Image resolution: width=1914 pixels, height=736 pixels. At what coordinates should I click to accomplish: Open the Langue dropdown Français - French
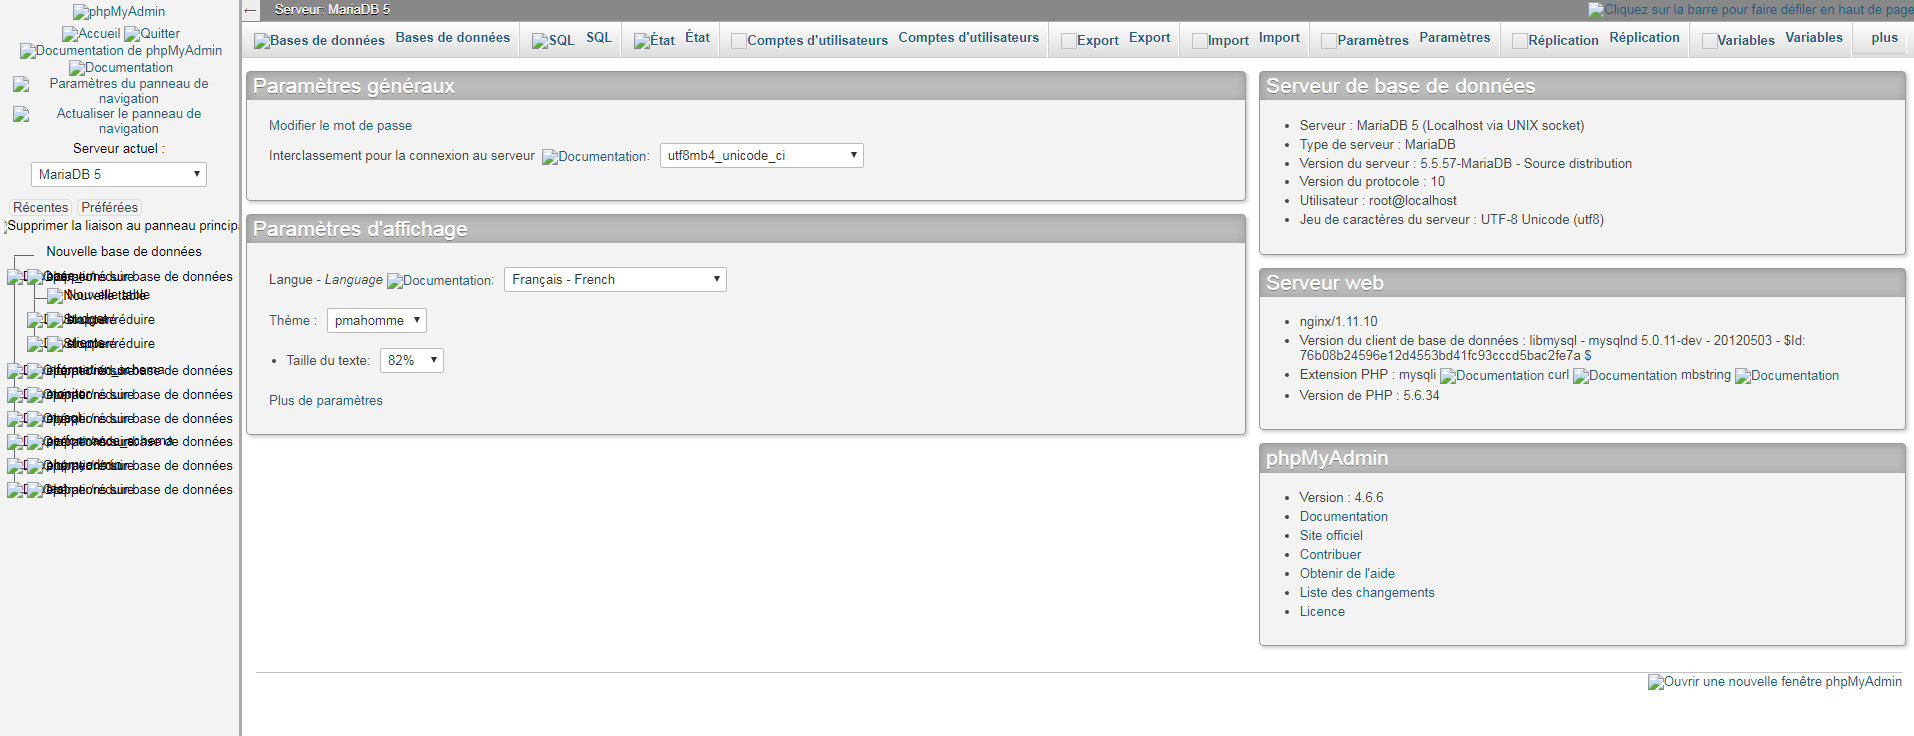615,280
